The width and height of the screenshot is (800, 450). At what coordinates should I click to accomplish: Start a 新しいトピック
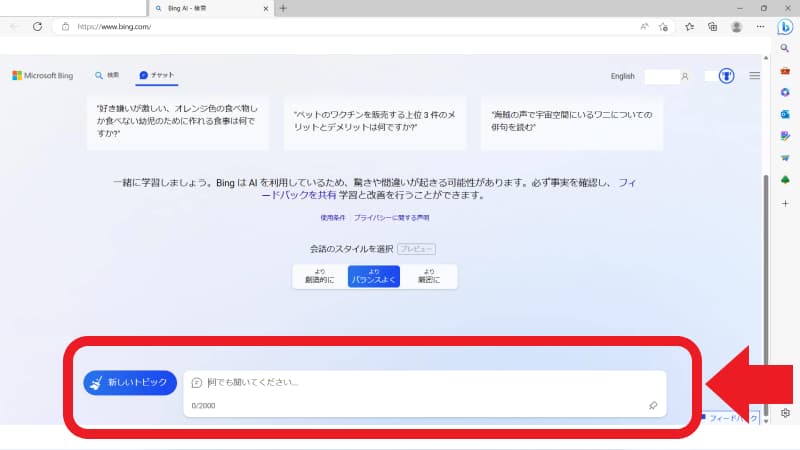[130, 383]
